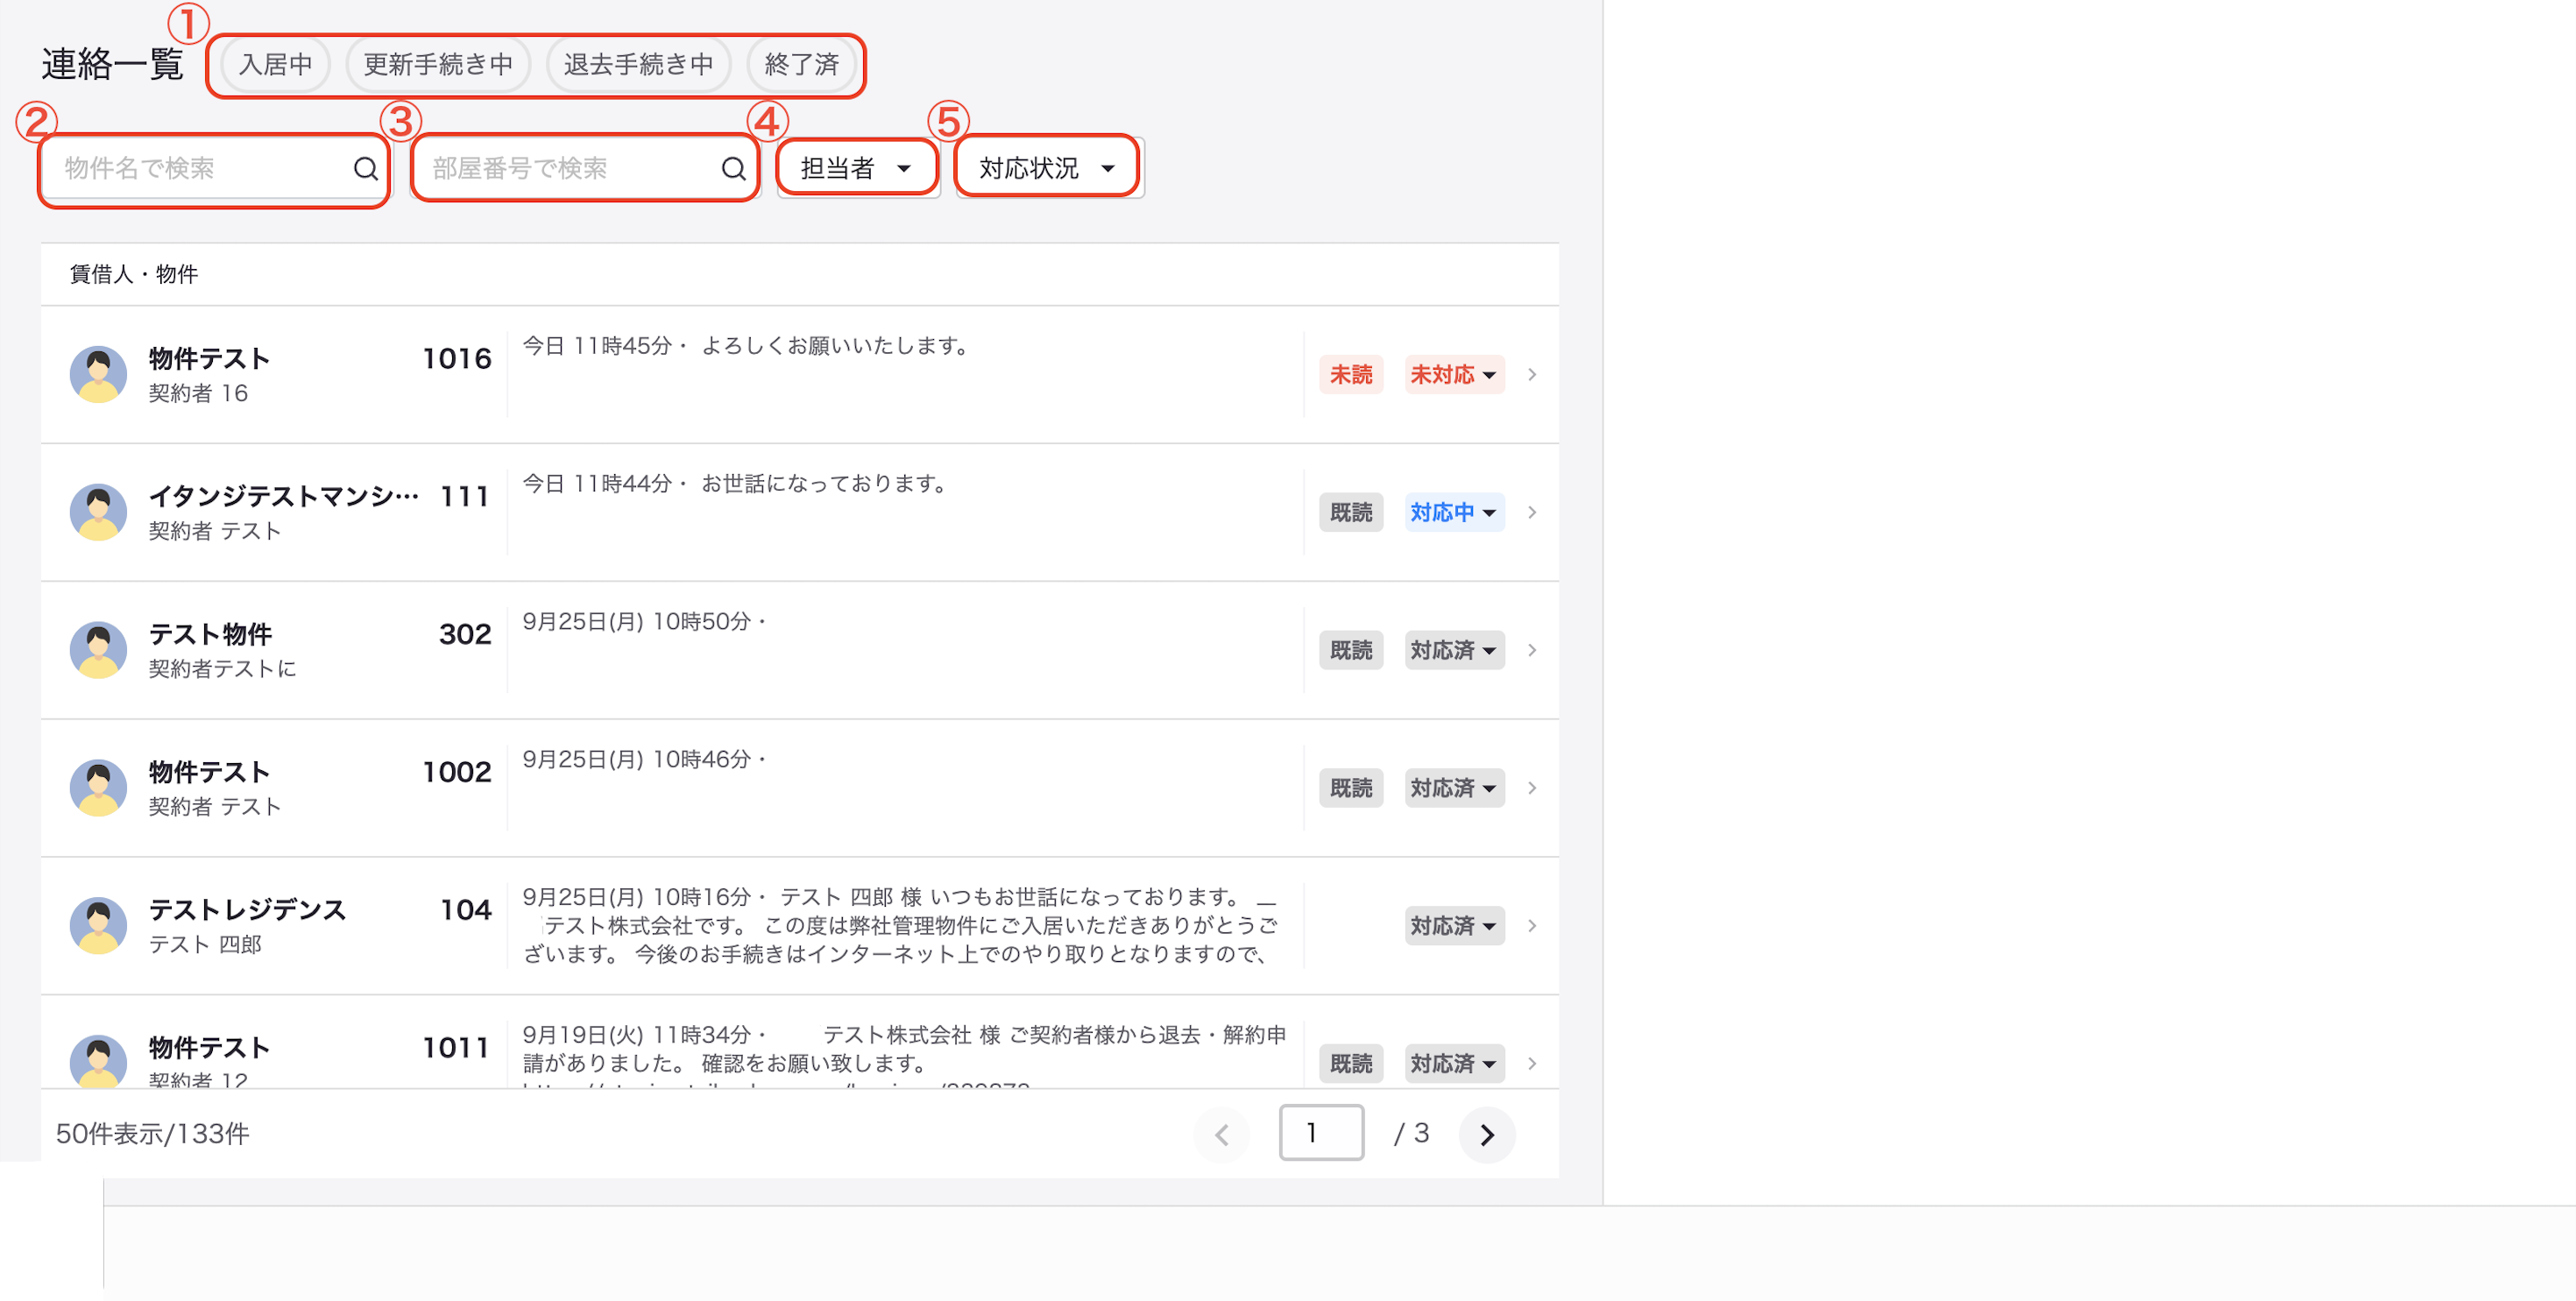
Task: Select message お世話になっております。 at 11時44分
Action: tap(825, 484)
